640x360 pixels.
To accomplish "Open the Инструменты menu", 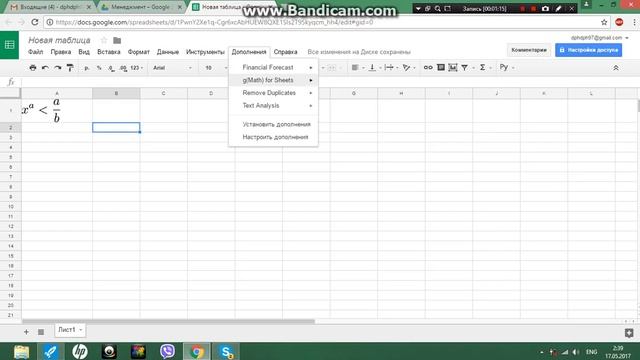I will 205,52.
